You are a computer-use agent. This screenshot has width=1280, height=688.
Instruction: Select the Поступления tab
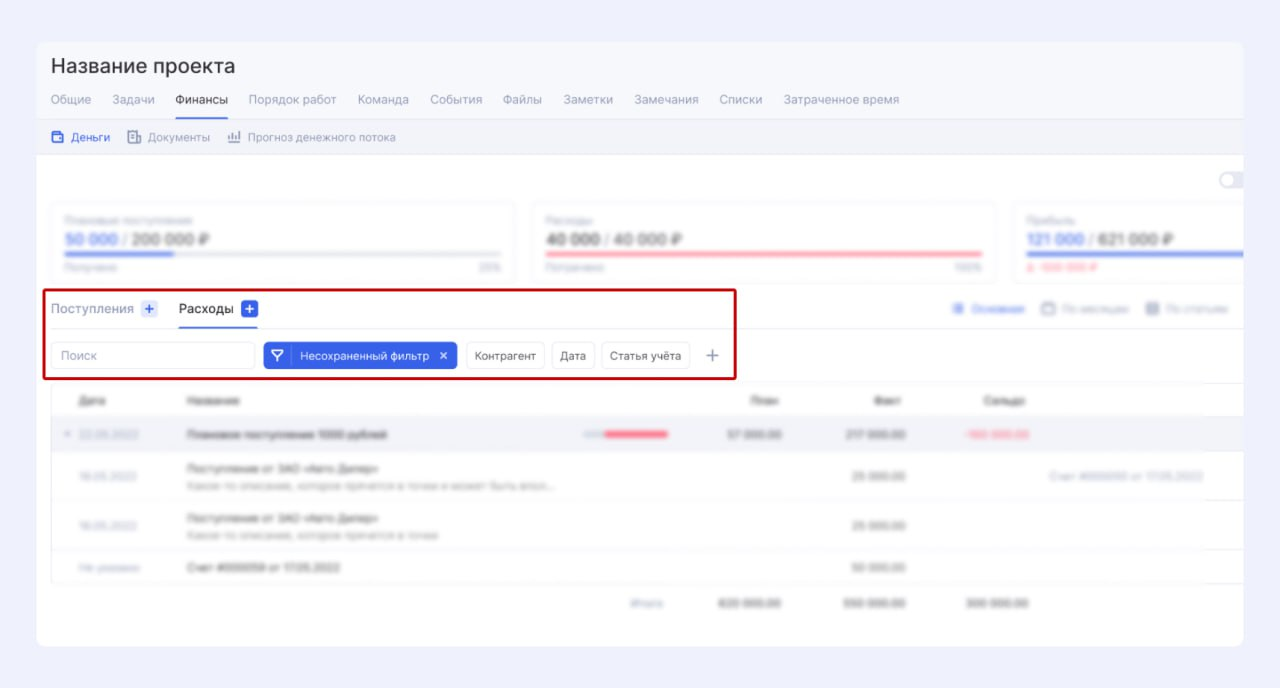coord(92,309)
